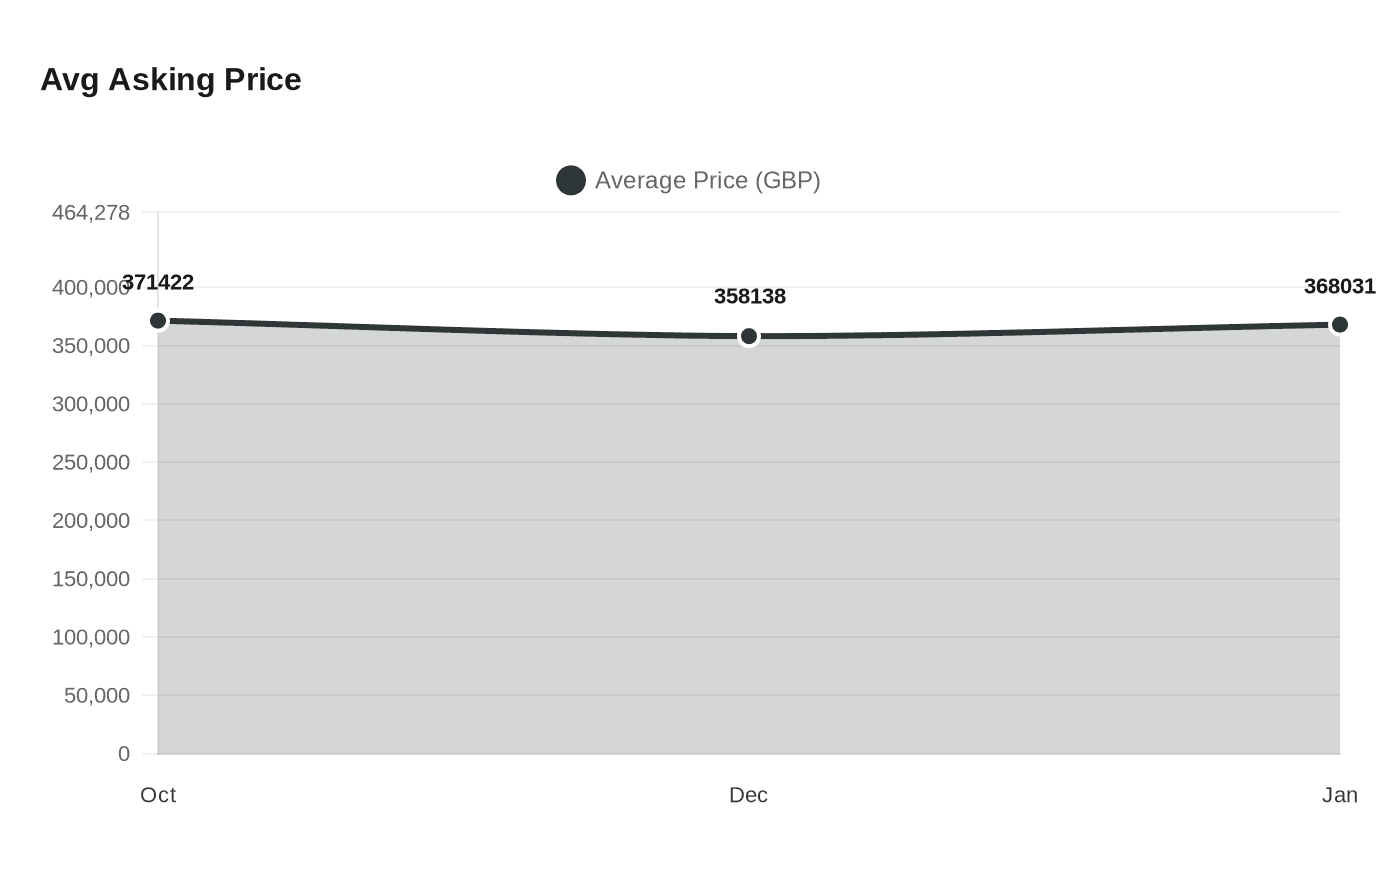Click the 50,000 y-axis tick label
Viewport: 1400px width, 880px height.
pos(97,696)
